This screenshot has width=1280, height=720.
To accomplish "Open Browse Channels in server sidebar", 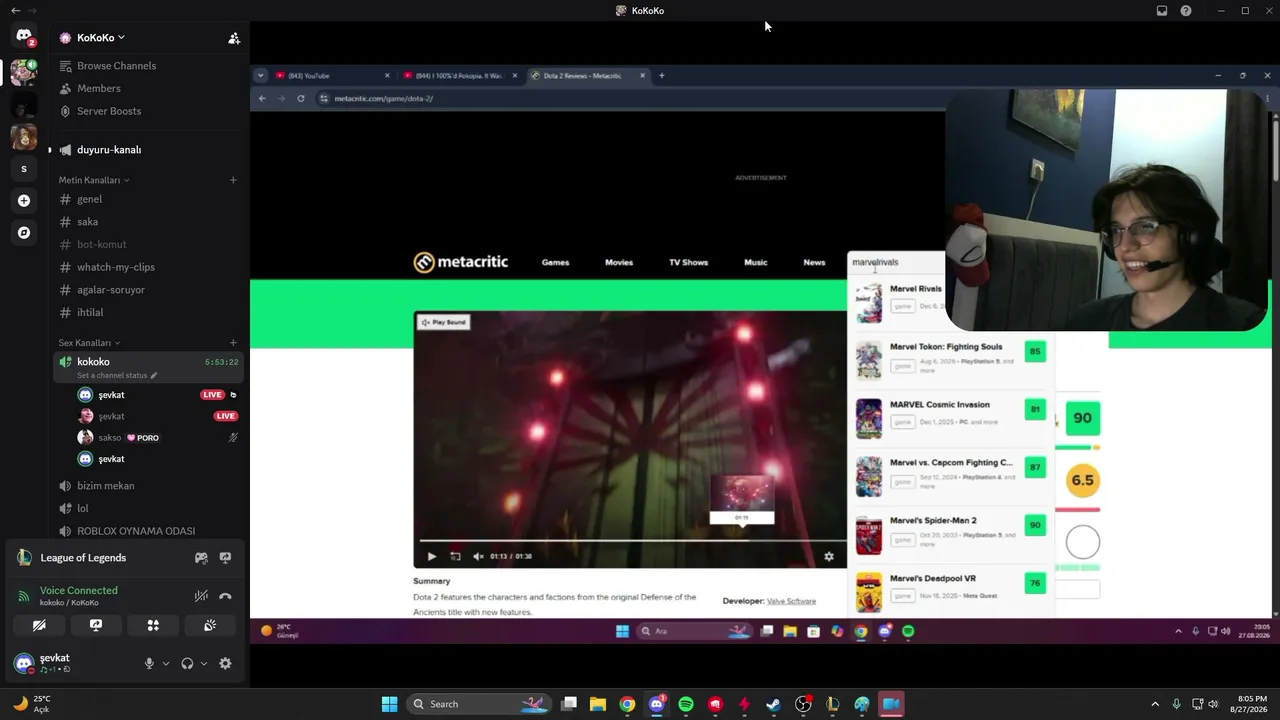I will (x=148, y=66).
